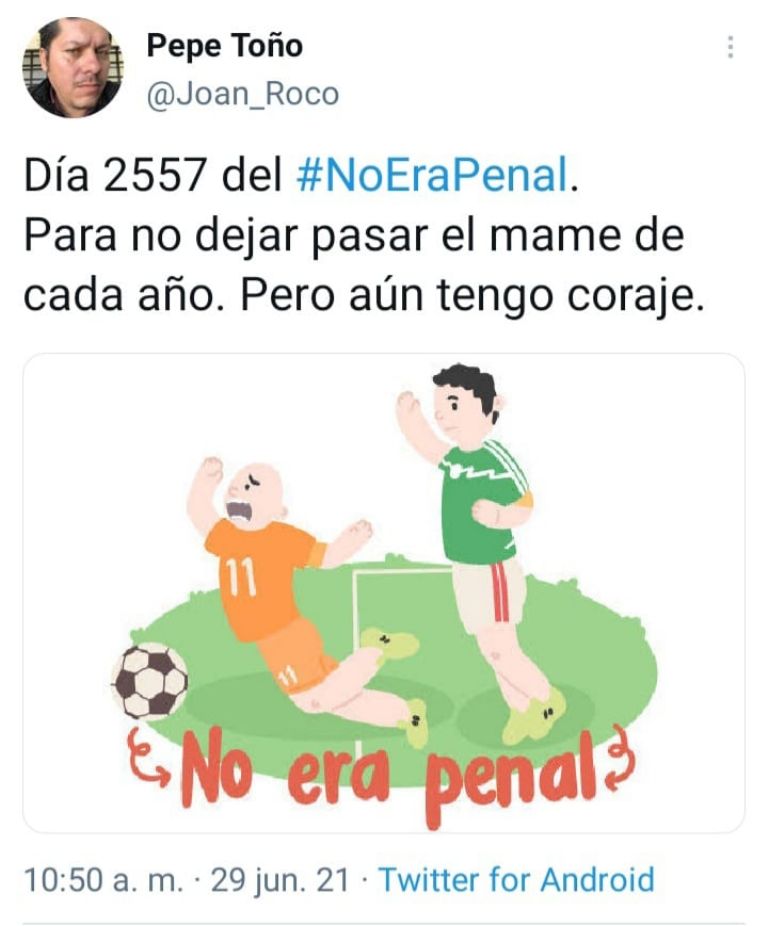Click the 29 jun. 21 date
768x926 pixels.
pyautogui.click(x=280, y=879)
